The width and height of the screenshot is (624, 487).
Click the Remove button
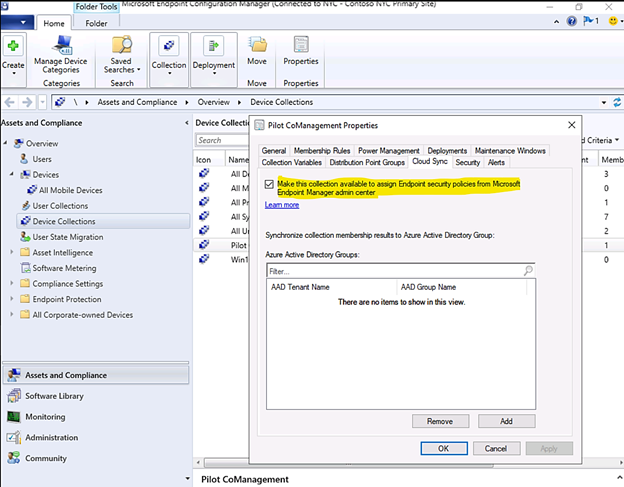click(440, 421)
